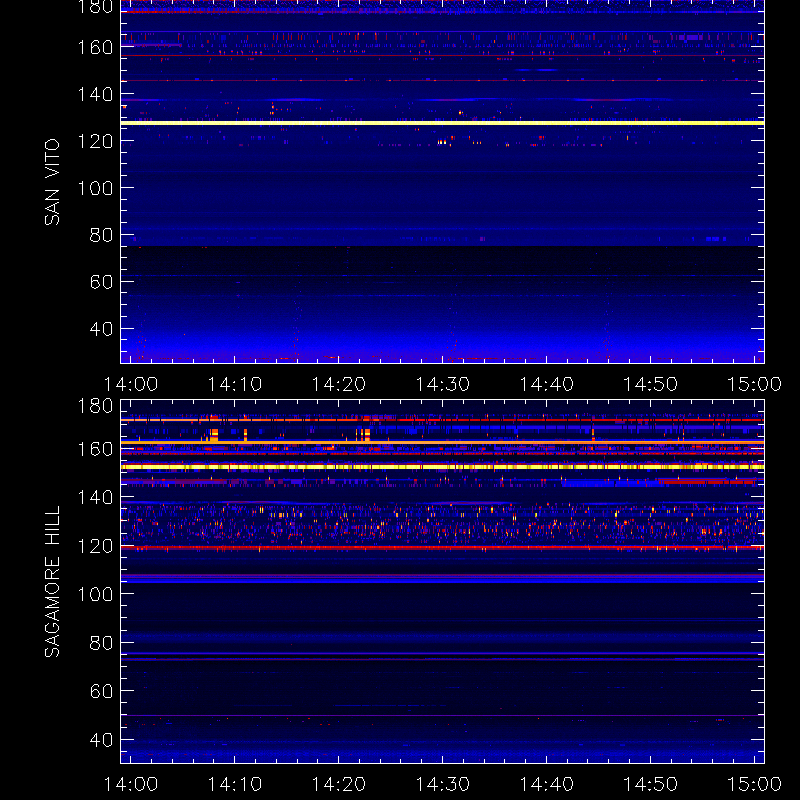
Task: Pick the 40 frequency label on the San Vito axis
Action: click(x=101, y=329)
